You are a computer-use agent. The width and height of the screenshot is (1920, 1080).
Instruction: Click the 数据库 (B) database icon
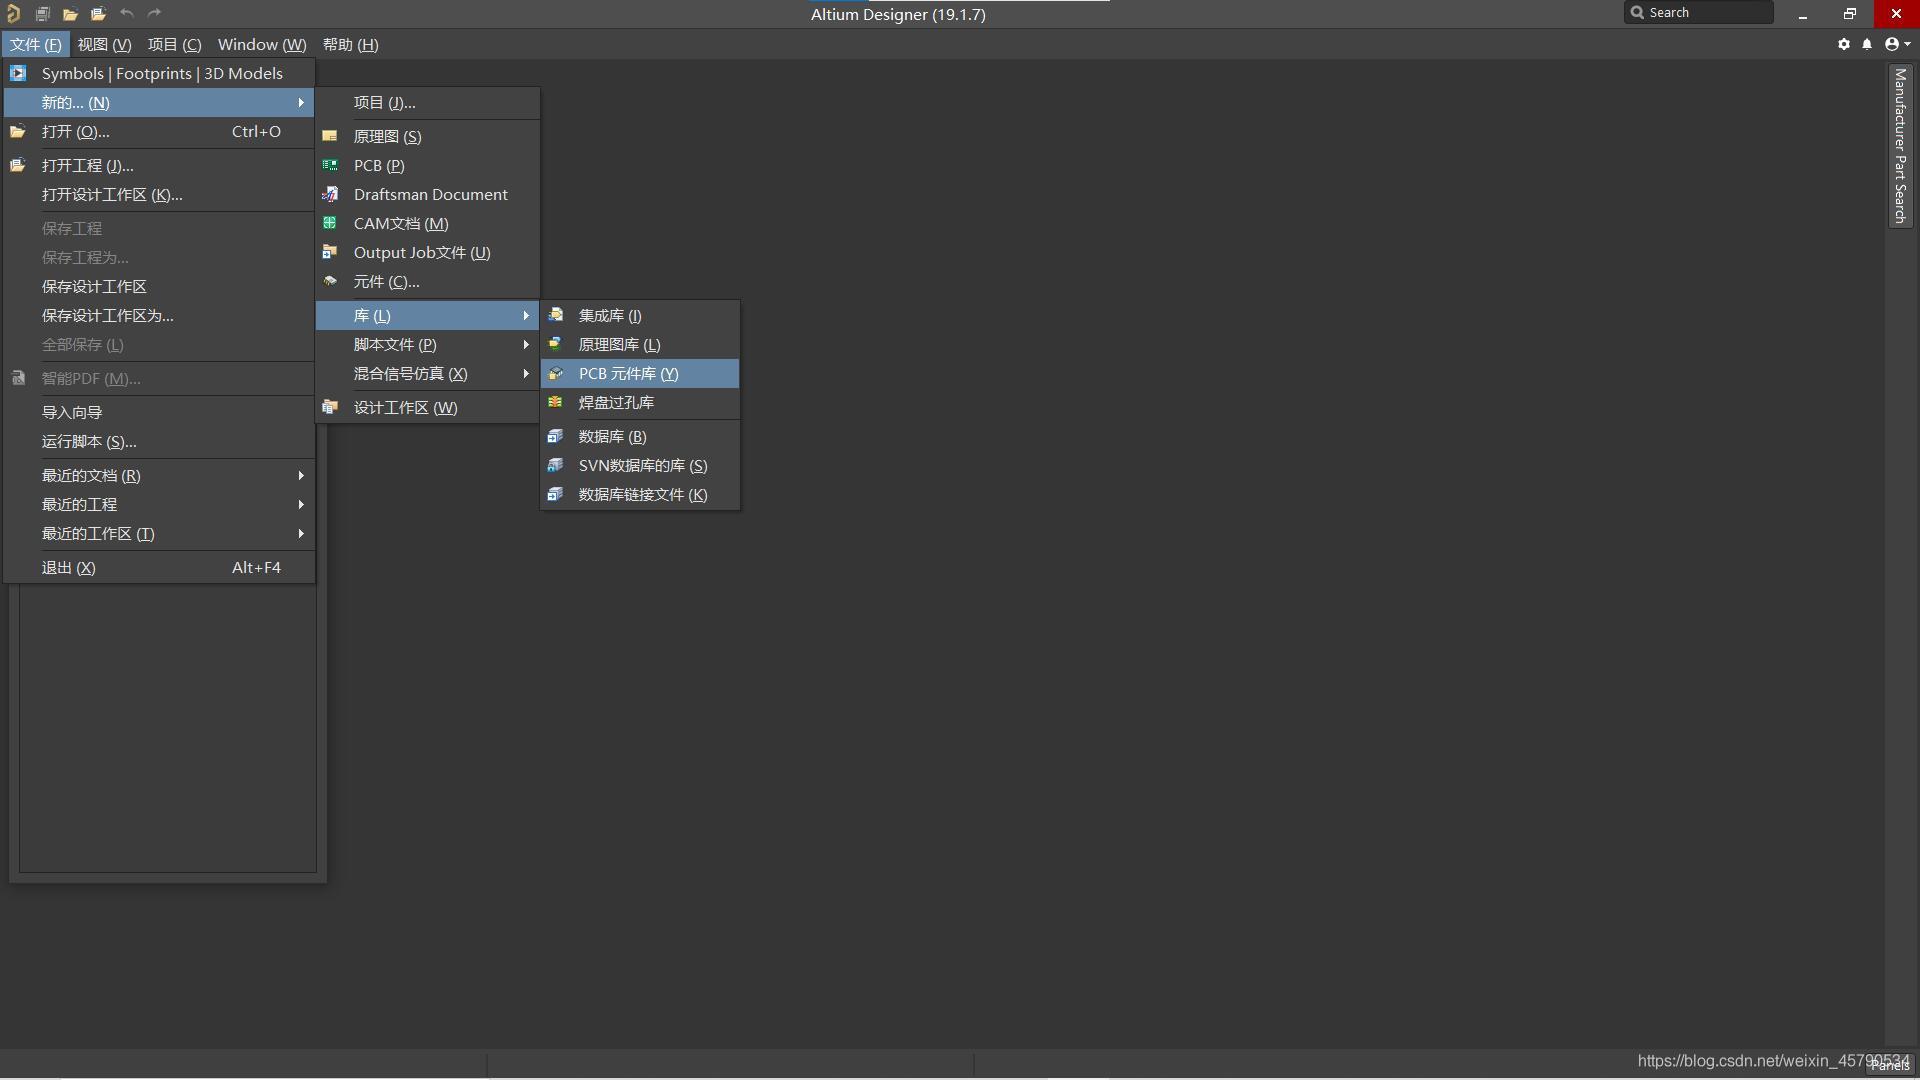pyautogui.click(x=556, y=436)
